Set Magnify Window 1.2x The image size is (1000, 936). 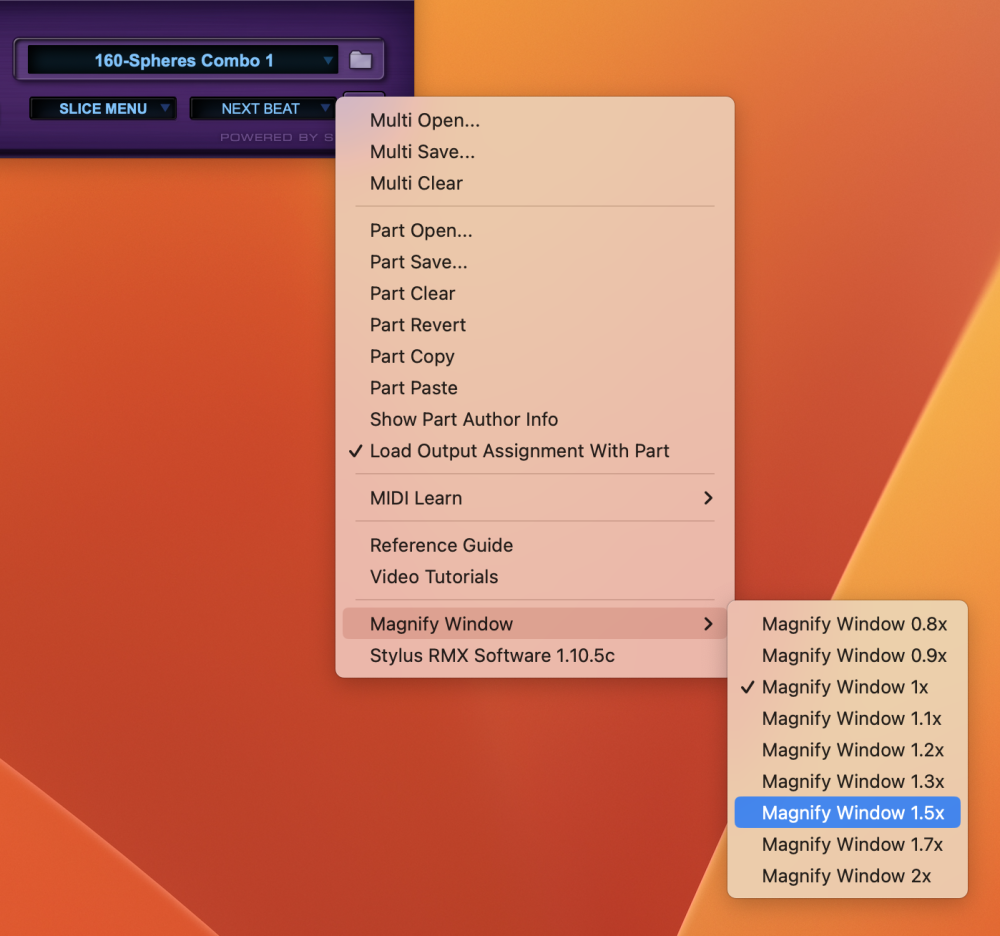click(x=847, y=750)
